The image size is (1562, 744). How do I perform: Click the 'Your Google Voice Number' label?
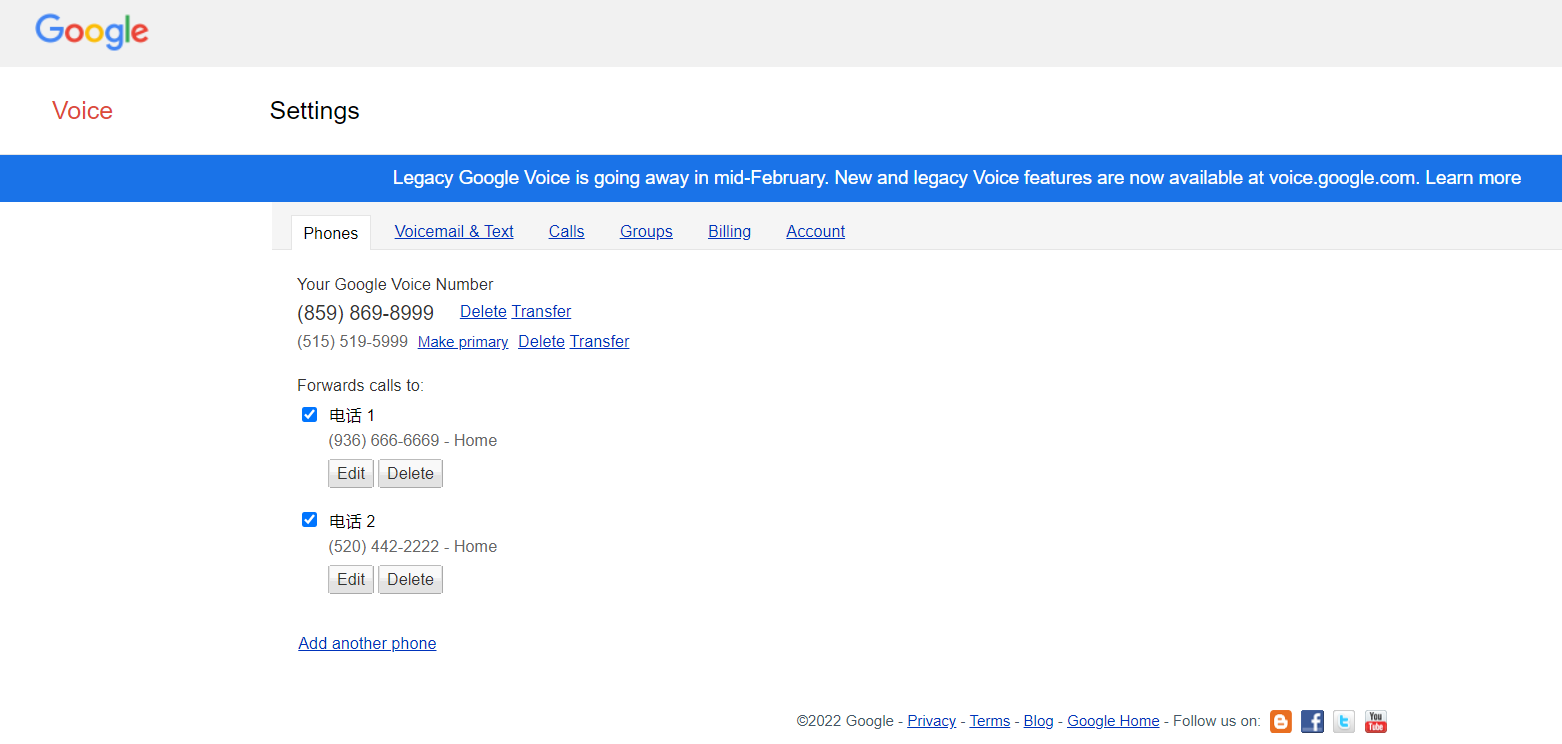tap(395, 285)
